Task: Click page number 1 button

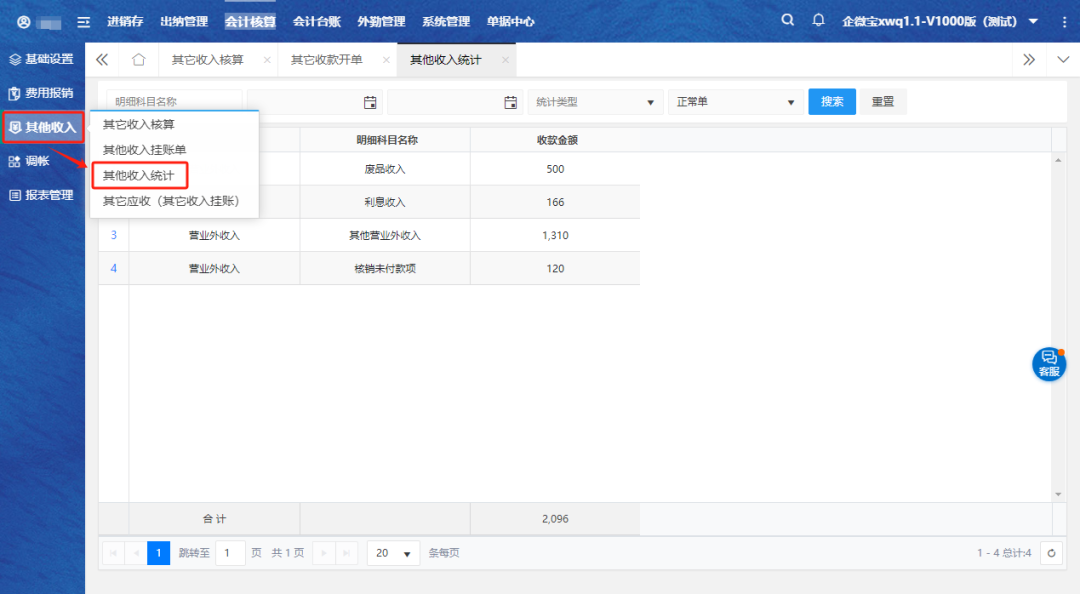Action: click(158, 553)
